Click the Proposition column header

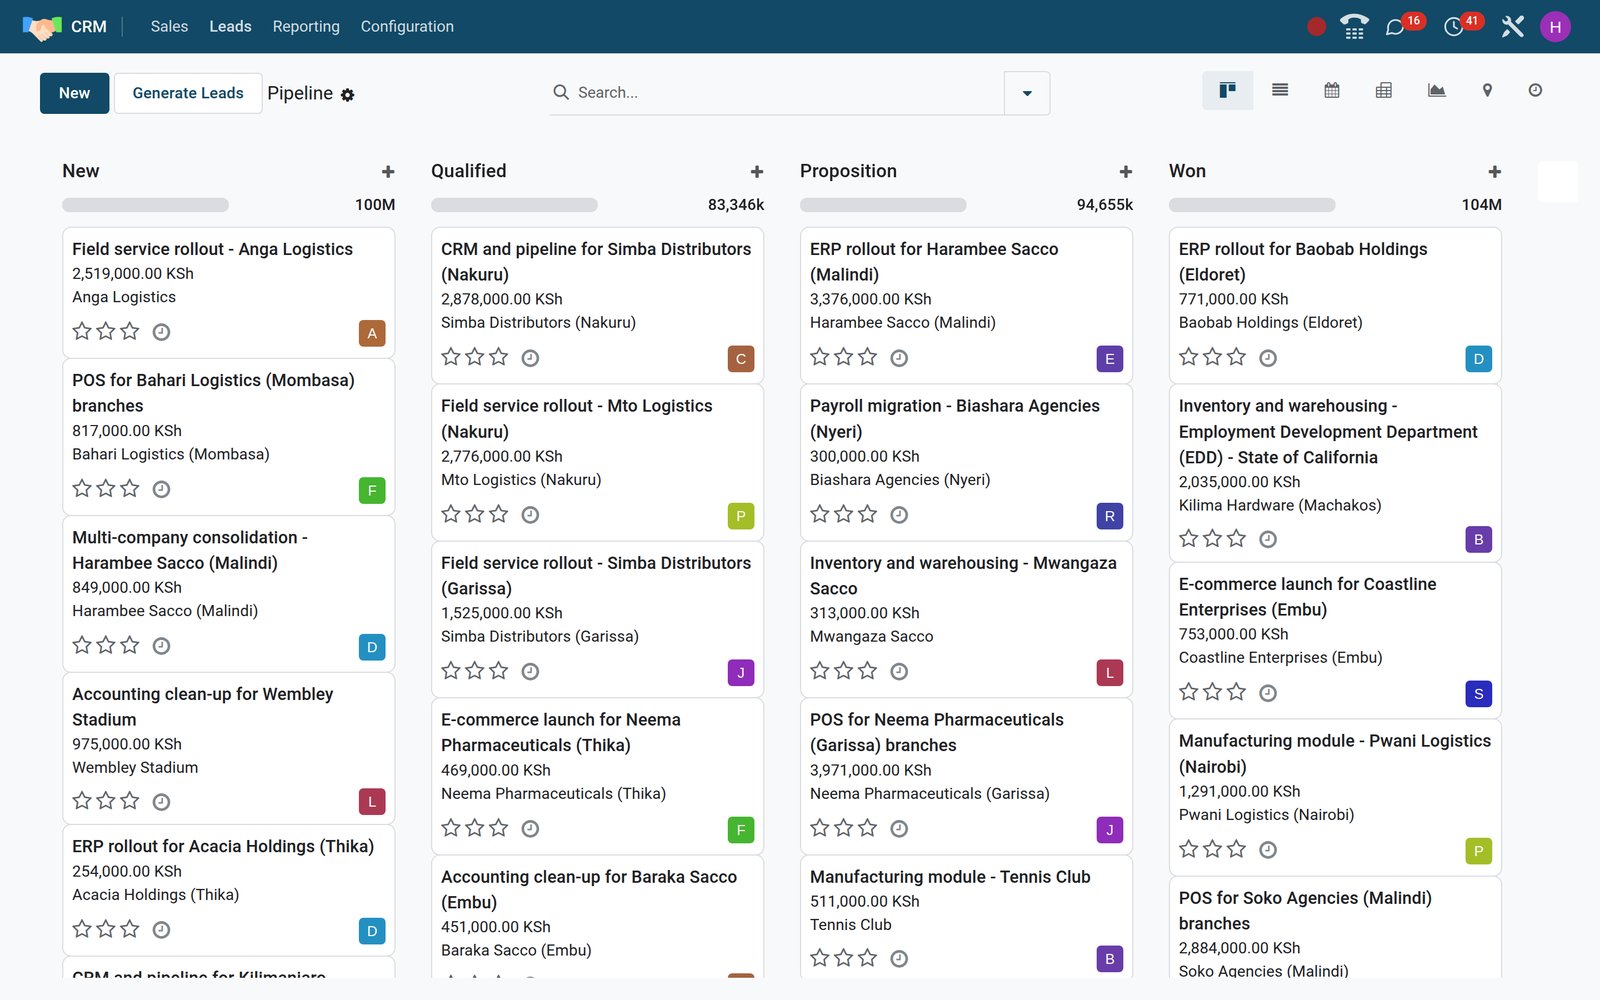click(848, 171)
